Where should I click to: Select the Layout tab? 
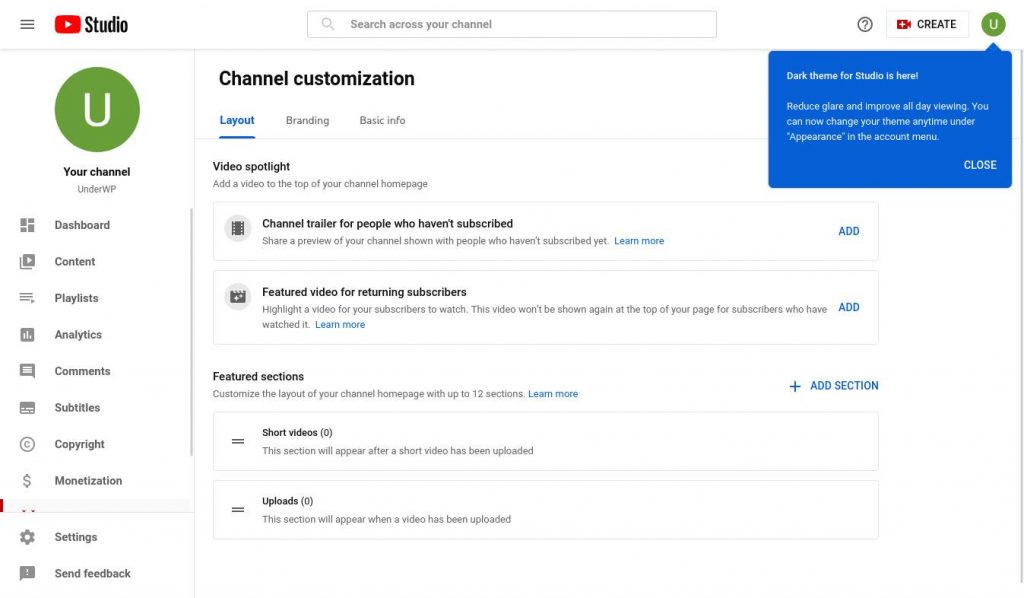(x=236, y=121)
